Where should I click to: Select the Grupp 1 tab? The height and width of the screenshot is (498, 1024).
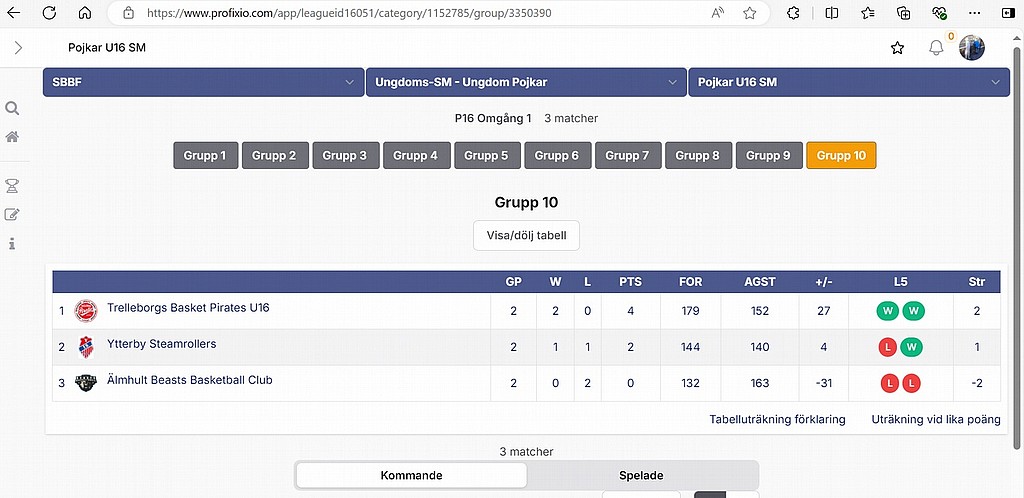205,155
